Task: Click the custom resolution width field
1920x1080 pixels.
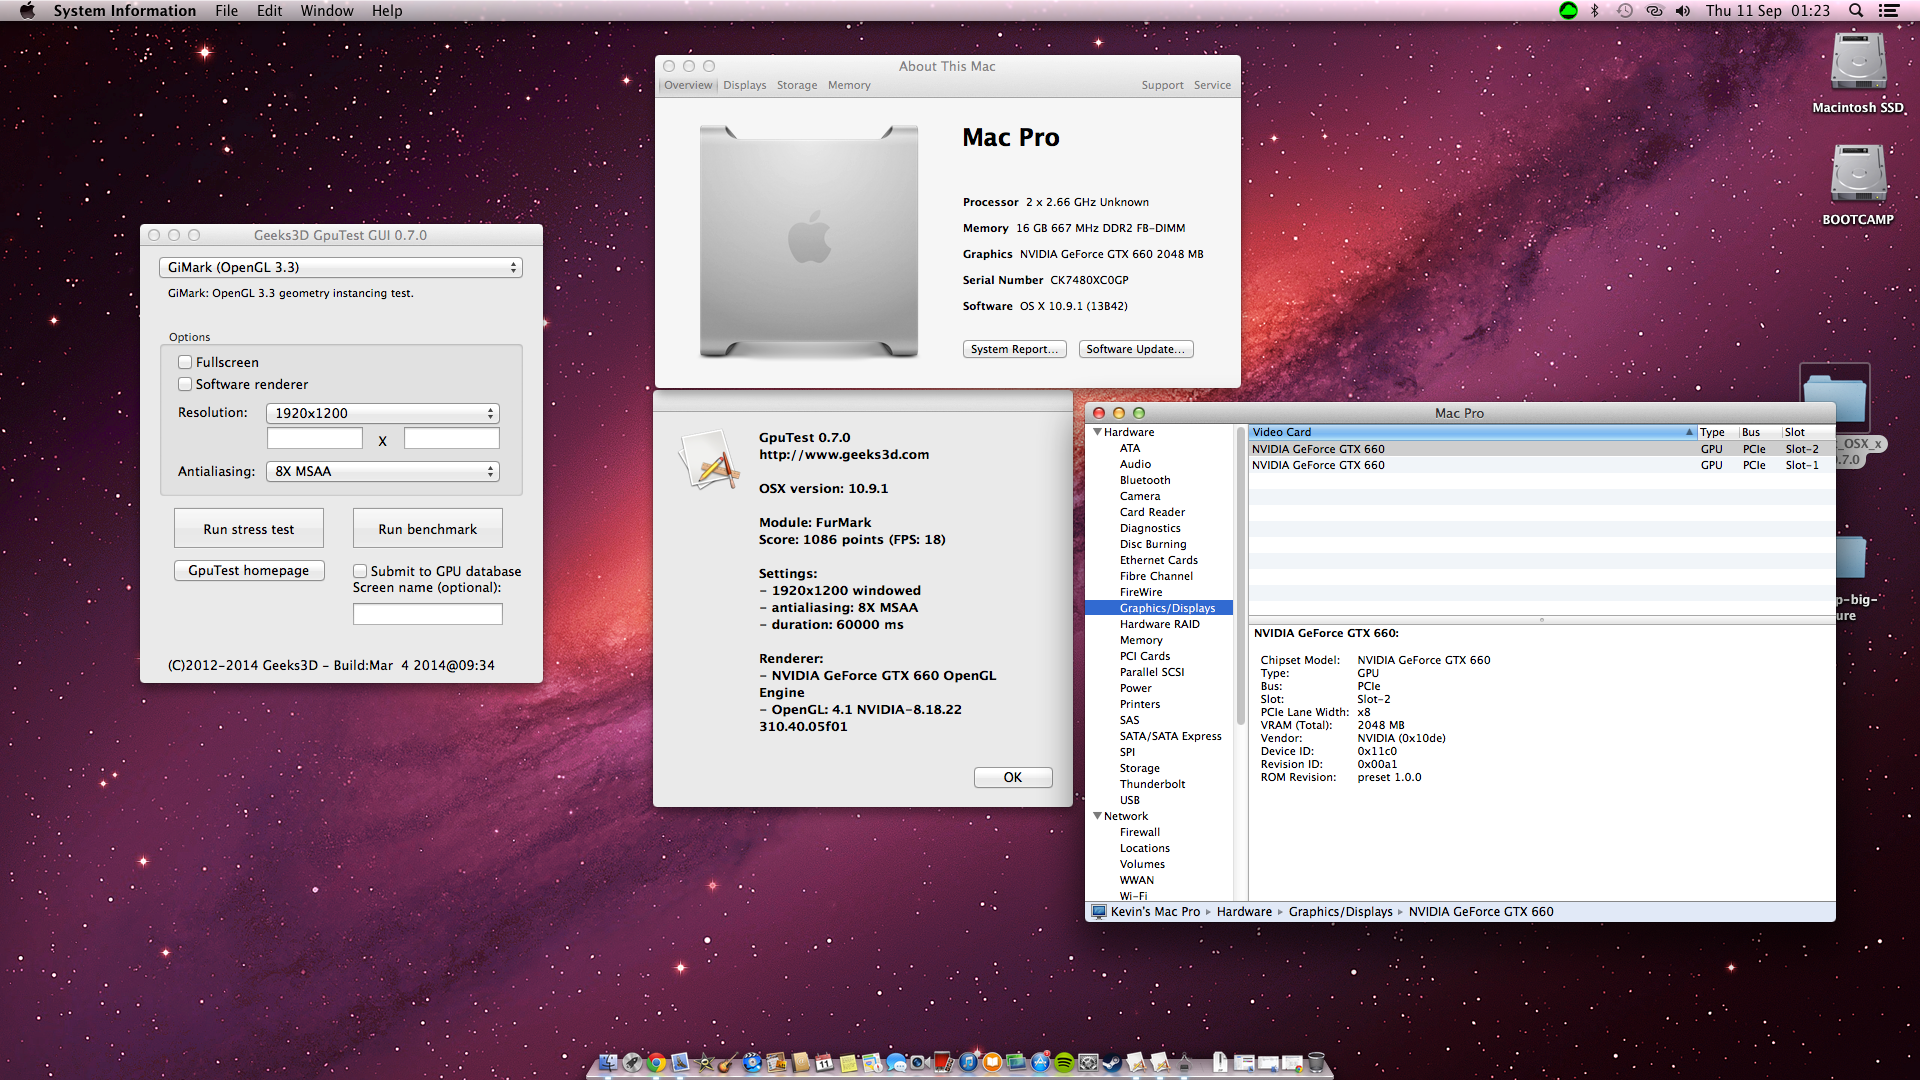Action: click(315, 438)
